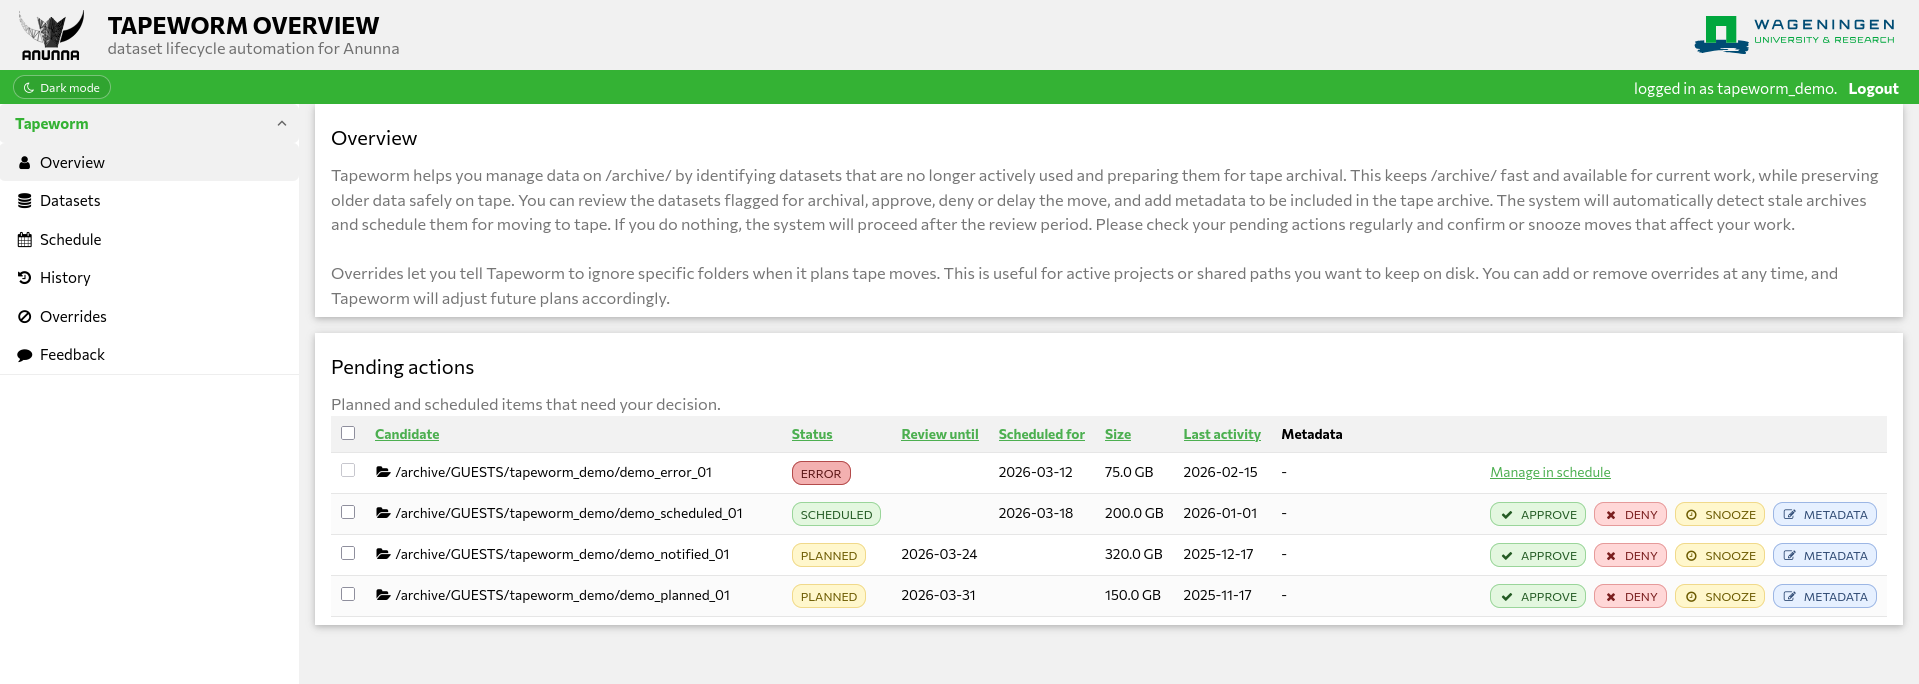Screen dimensions: 1919x684
Task: Sort pending actions by Last activity
Action: [1221, 434]
